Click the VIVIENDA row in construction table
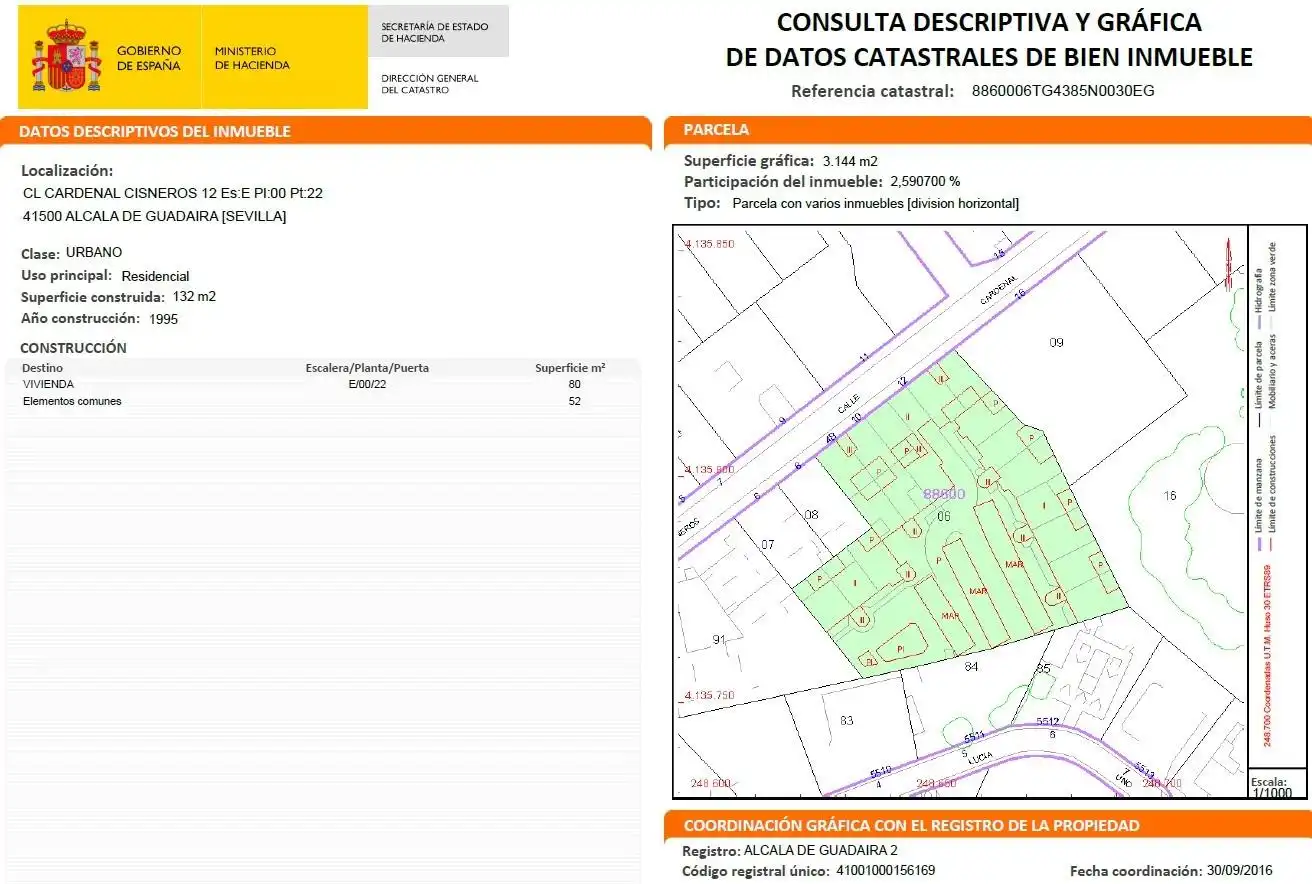 pos(322,384)
